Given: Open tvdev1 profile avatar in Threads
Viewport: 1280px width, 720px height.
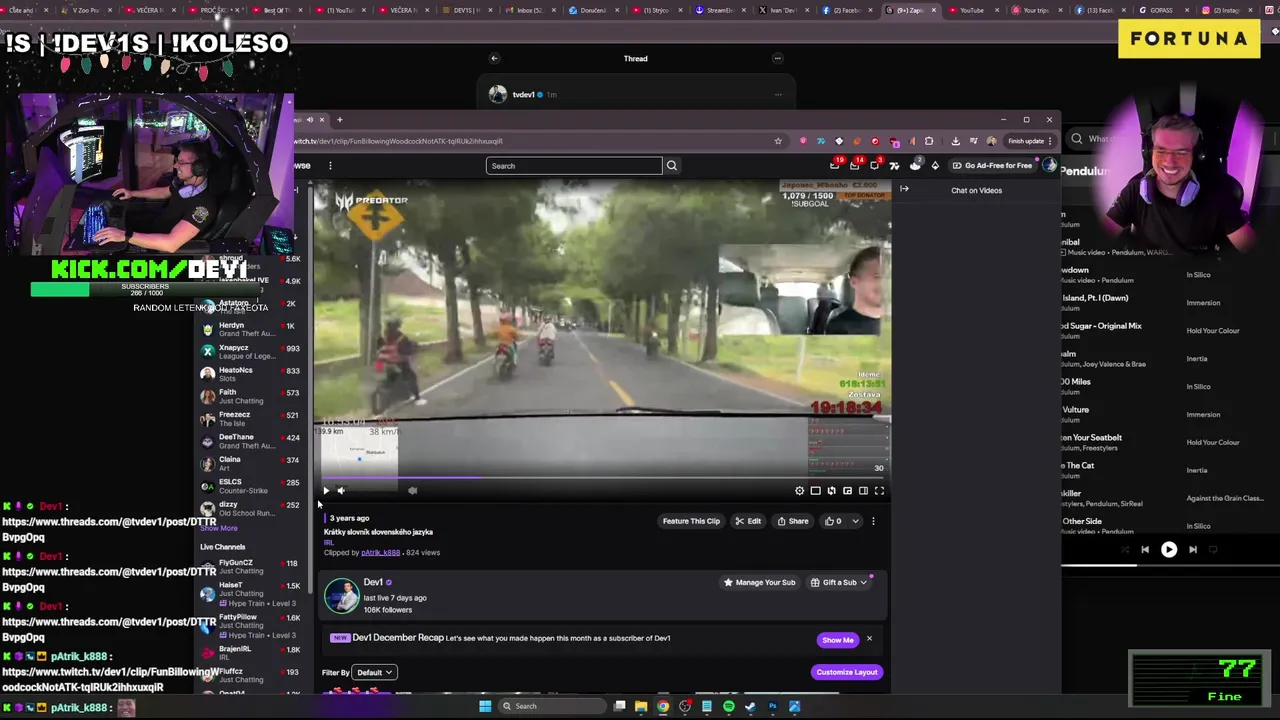Looking at the screenshot, I should pos(498,94).
